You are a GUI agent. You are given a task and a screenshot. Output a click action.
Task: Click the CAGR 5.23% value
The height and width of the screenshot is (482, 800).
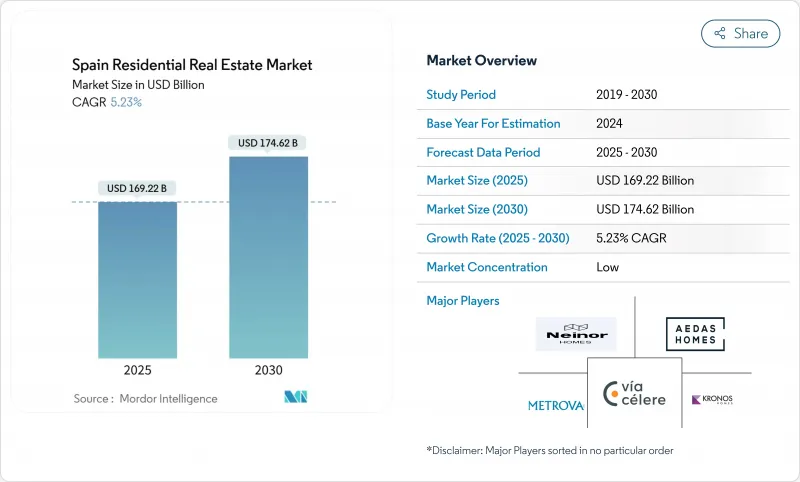(x=125, y=102)
